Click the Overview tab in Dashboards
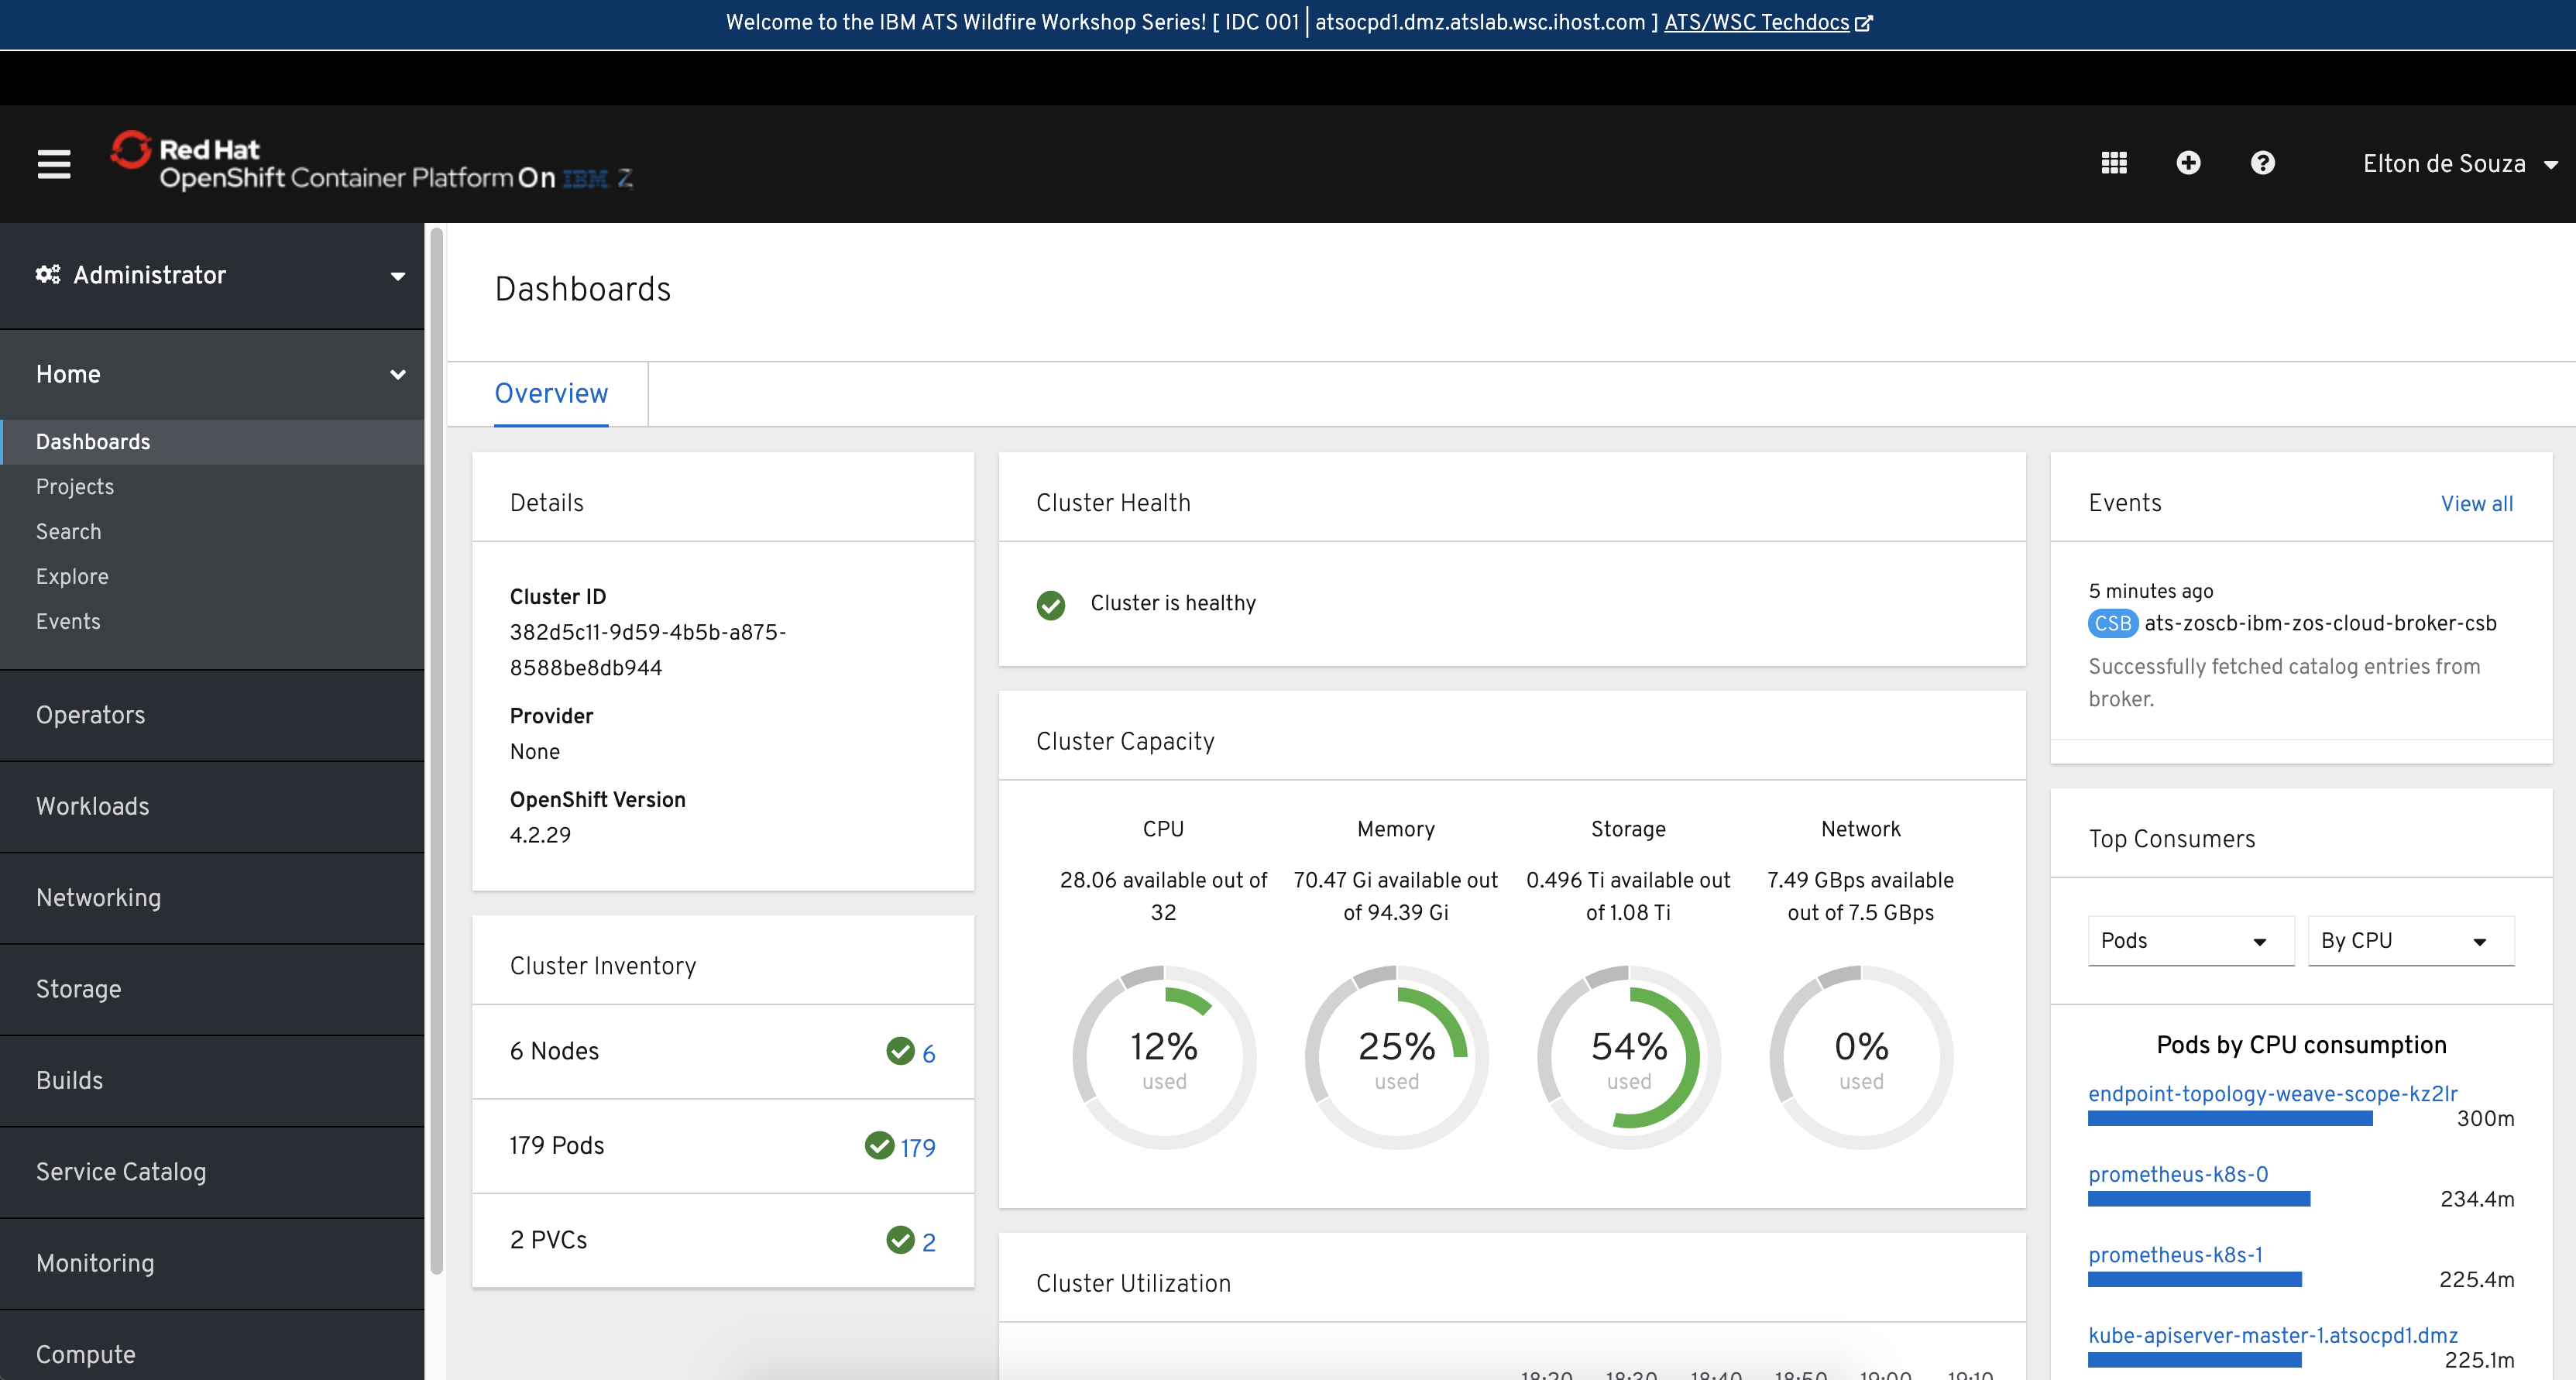This screenshot has height=1380, width=2576. (x=552, y=393)
